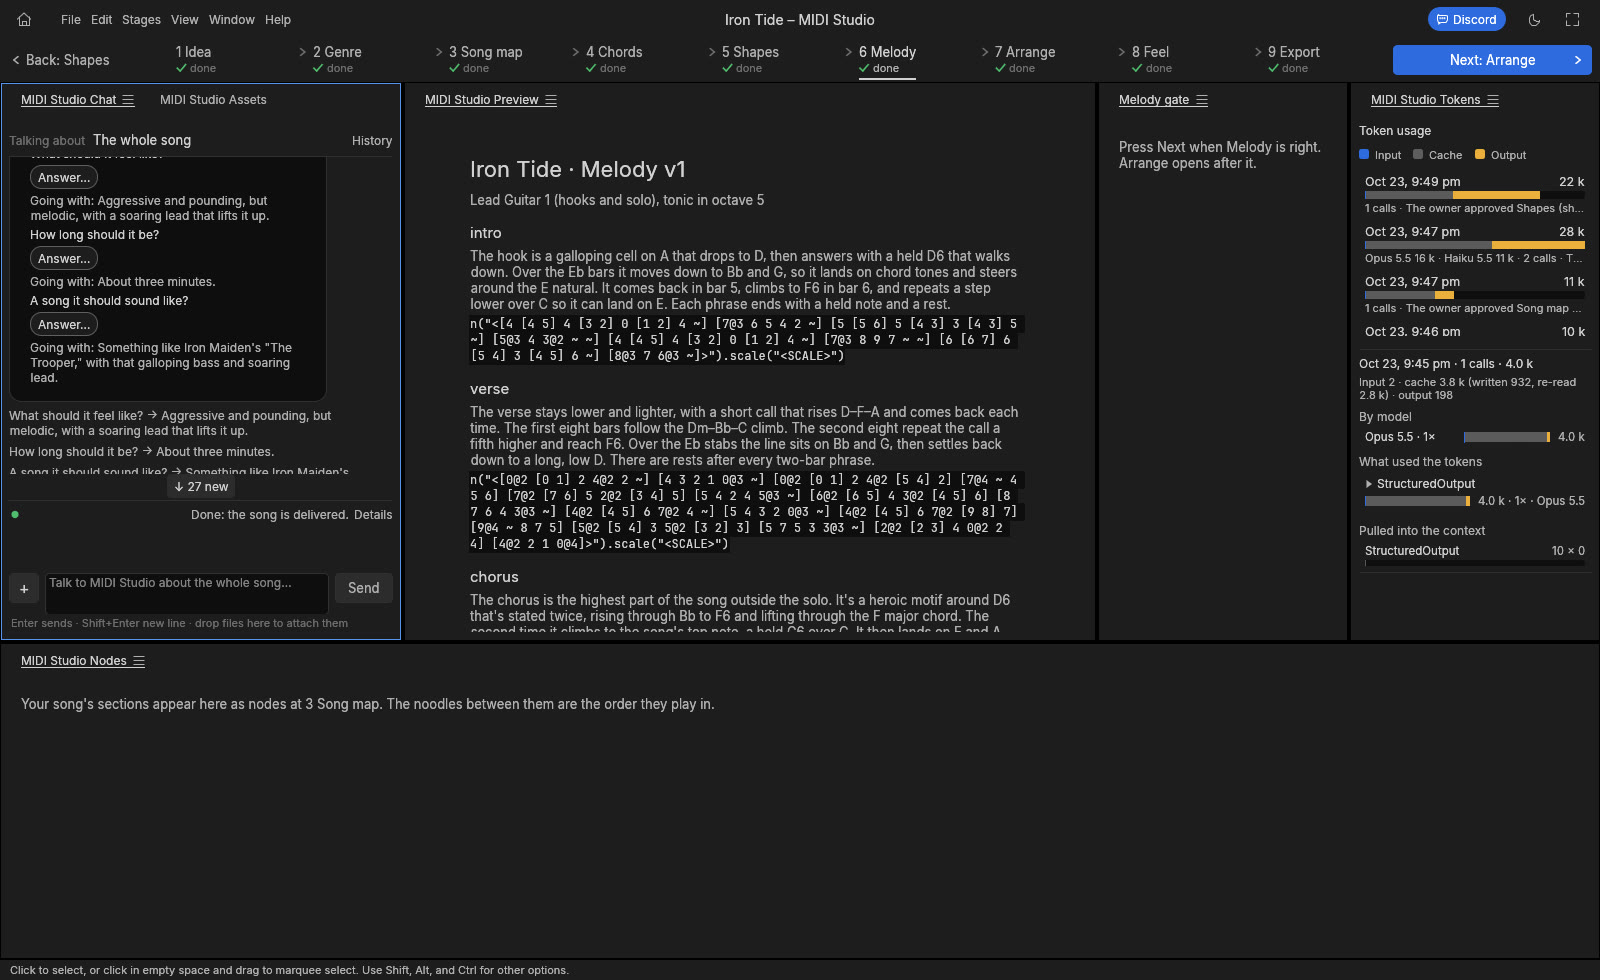The width and height of the screenshot is (1600, 980).
Task: Select the Oct 23, 9:49 pm usage entry
Action: [x=1475, y=194]
